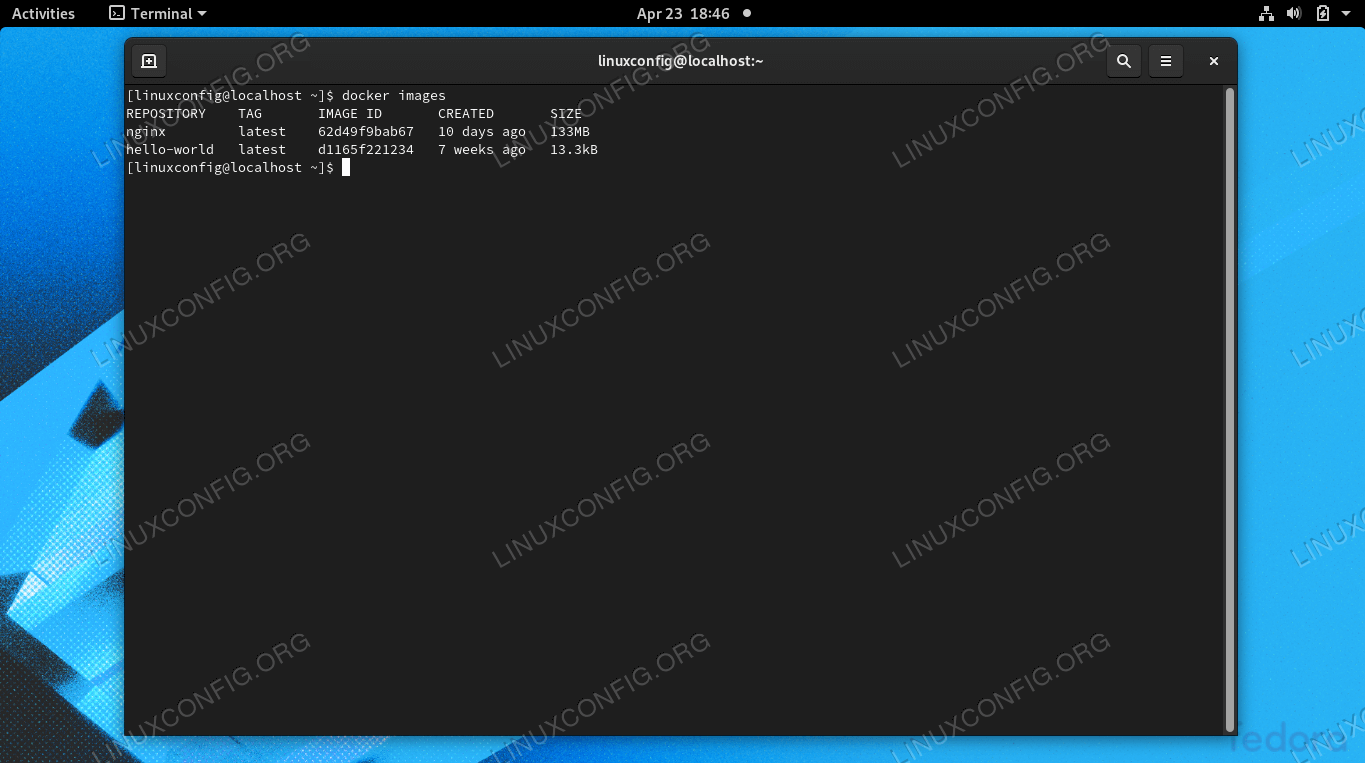Click the volume speaker icon

pos(1294,13)
